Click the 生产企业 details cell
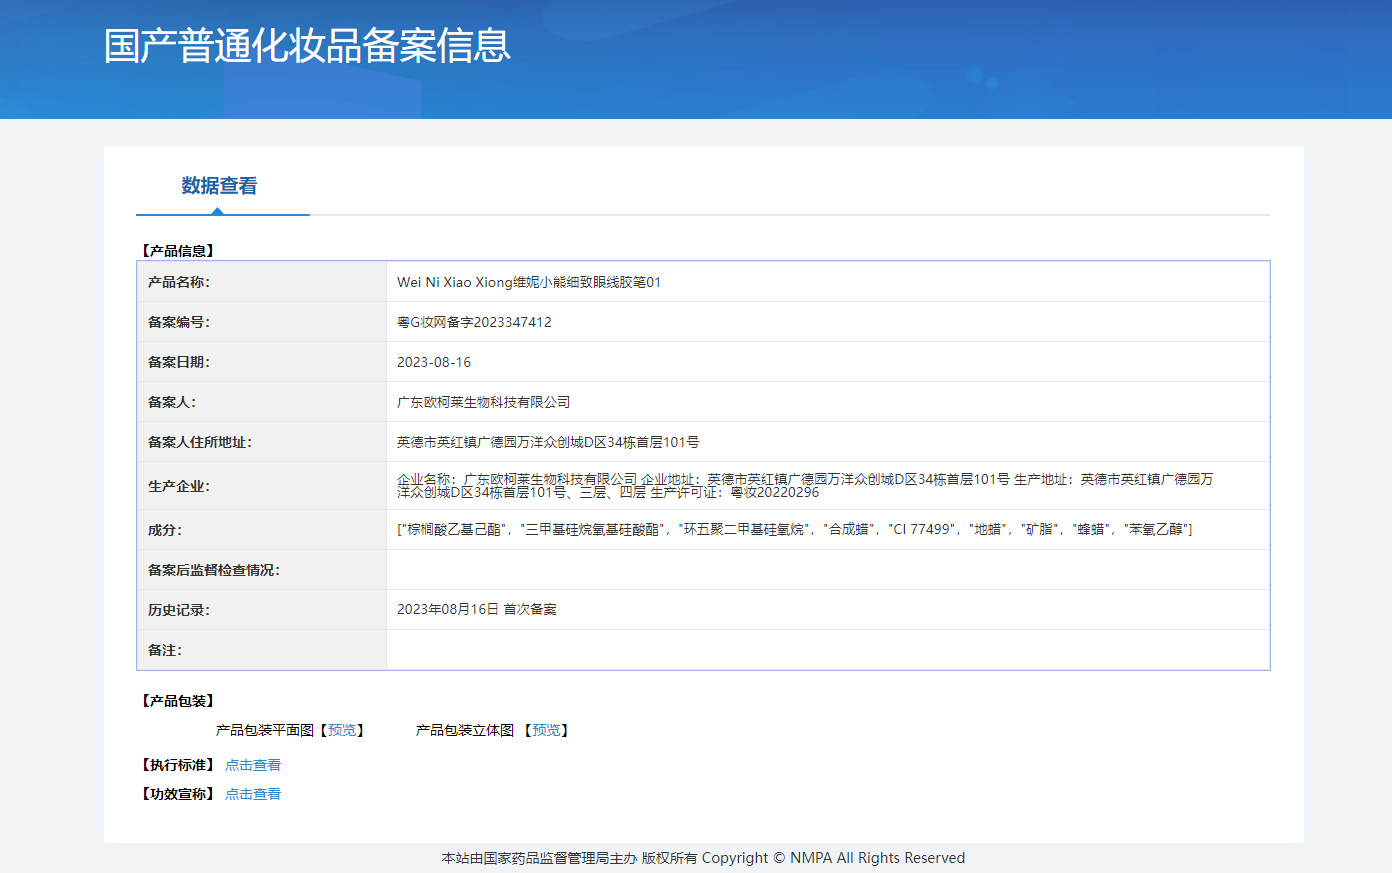 pyautogui.click(x=828, y=486)
